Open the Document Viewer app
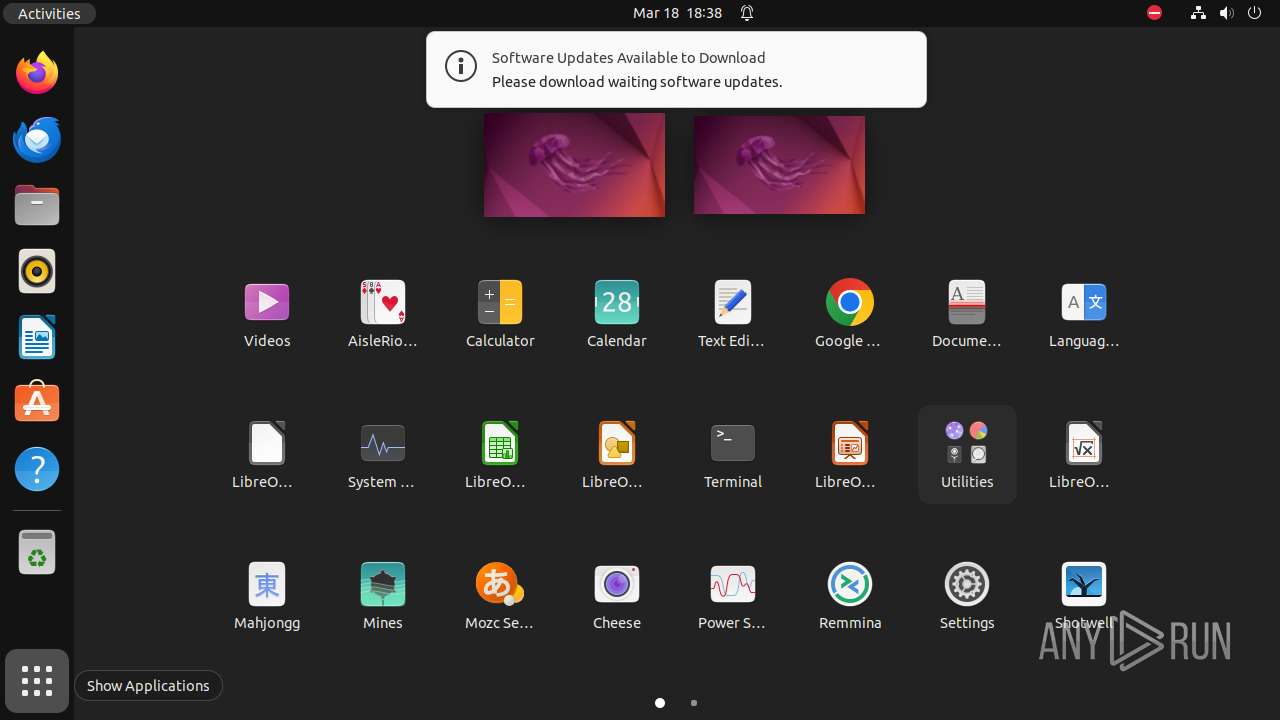 tap(967, 313)
